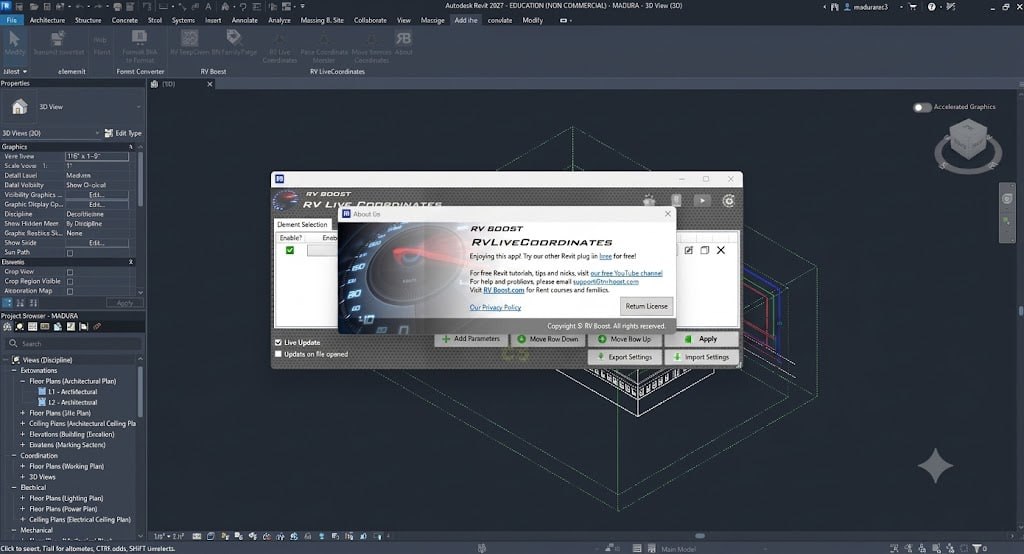Screen dimensions: 1024x554
Task: Toggle the Crop Region Visible checkbox
Action: [70, 282]
